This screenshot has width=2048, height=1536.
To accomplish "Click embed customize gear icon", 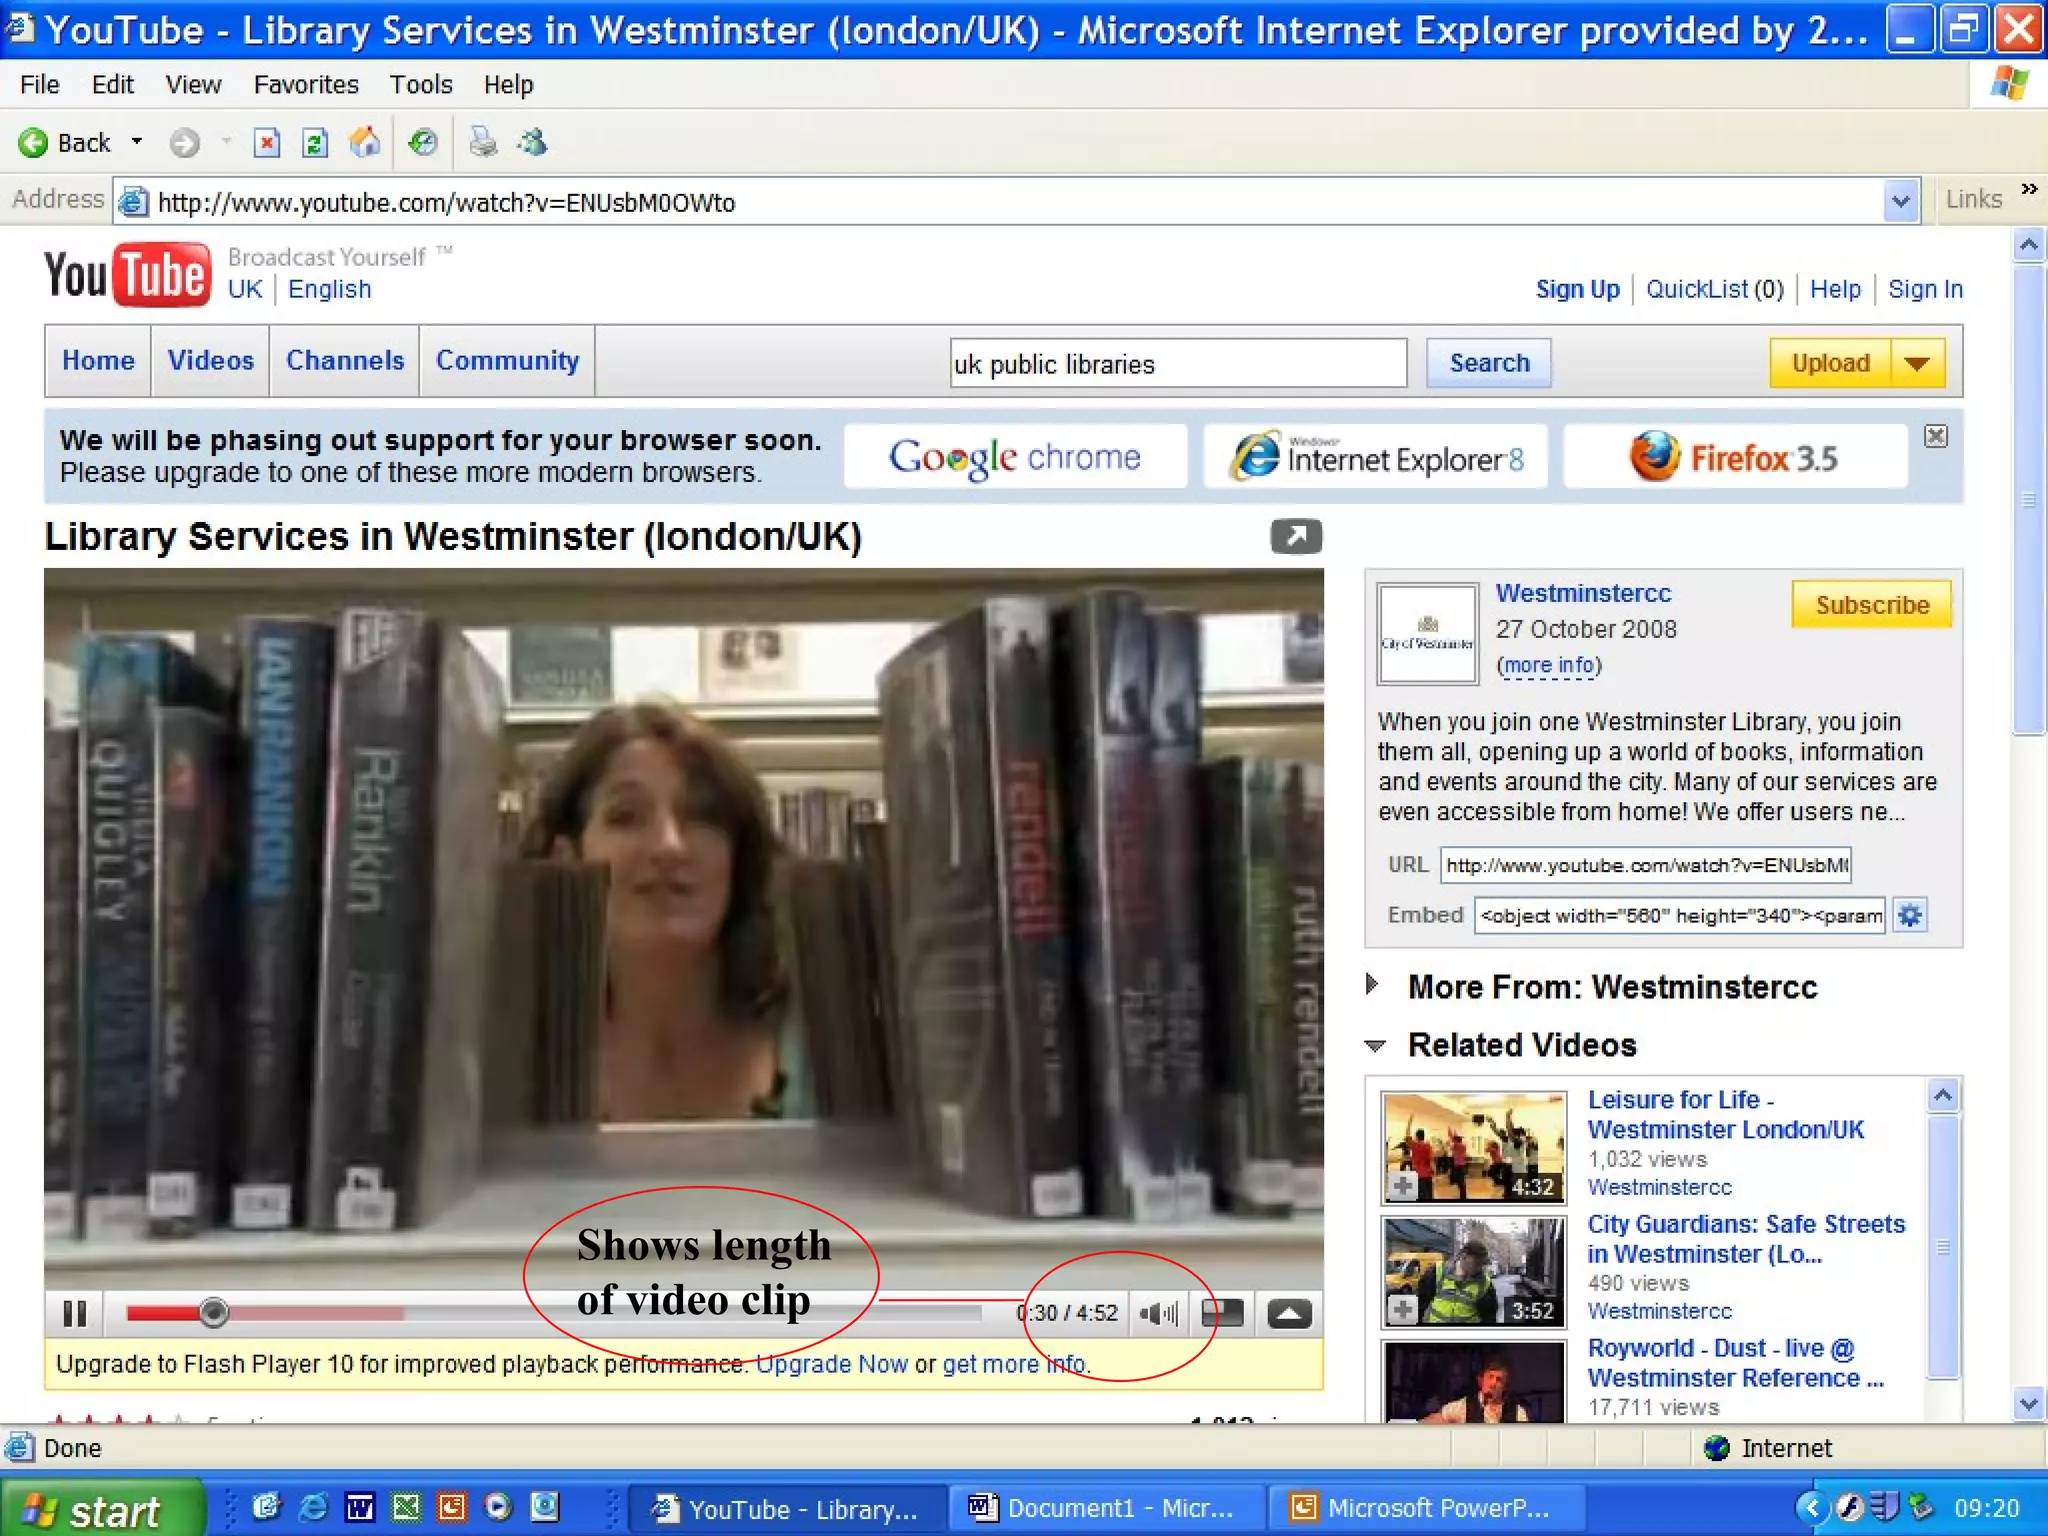I will coord(1909,915).
